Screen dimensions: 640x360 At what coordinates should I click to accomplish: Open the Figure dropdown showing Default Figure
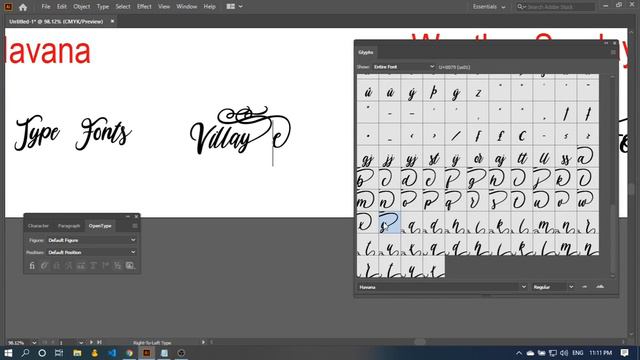(91, 240)
